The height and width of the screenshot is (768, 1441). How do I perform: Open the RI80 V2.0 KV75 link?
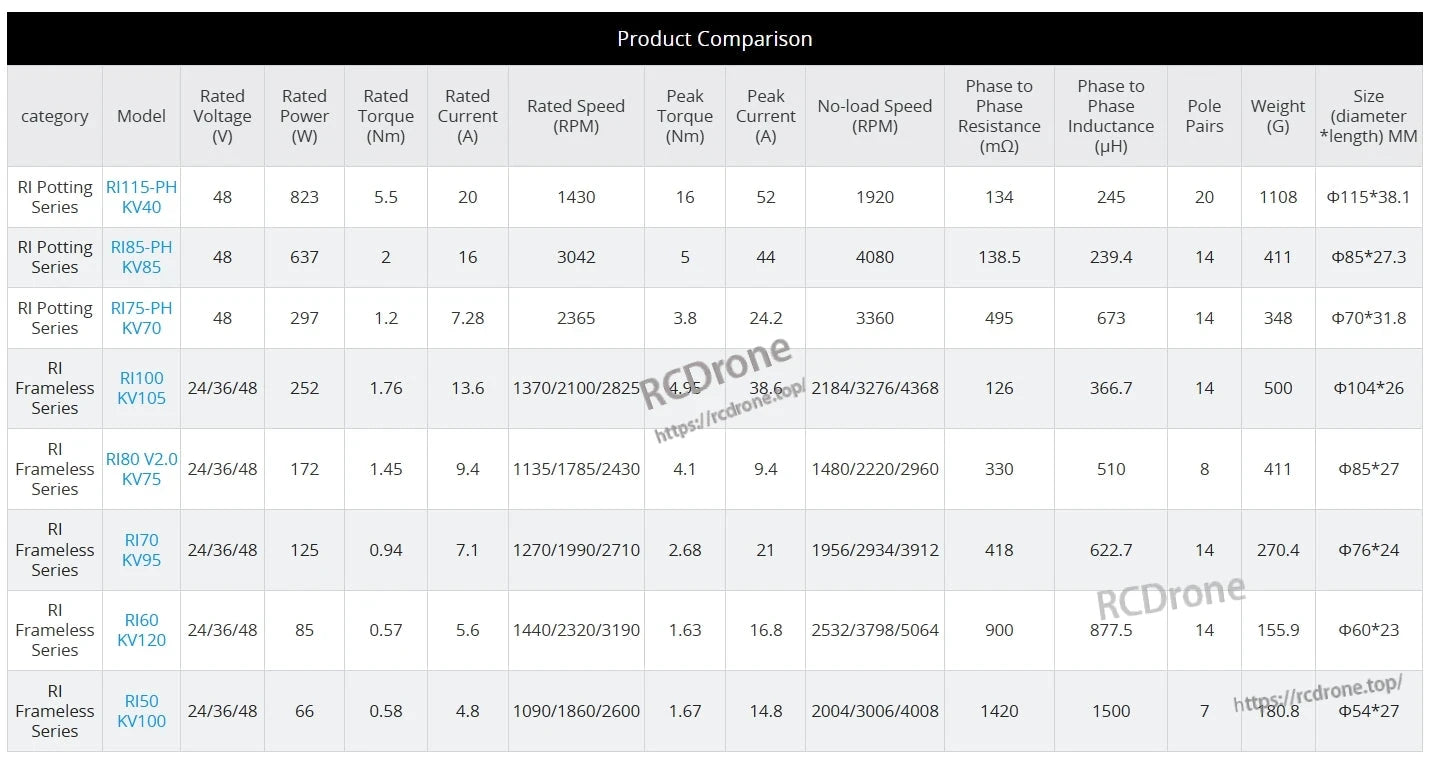pyautogui.click(x=141, y=469)
